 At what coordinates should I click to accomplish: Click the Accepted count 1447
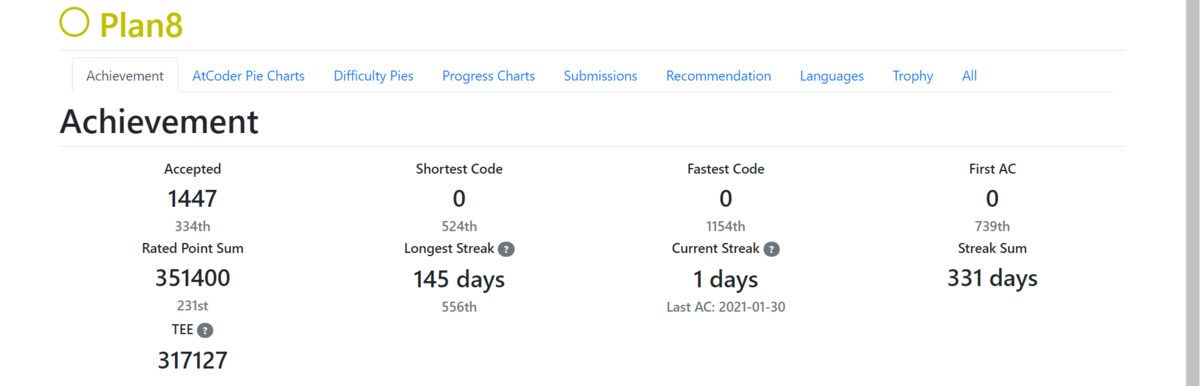click(192, 198)
